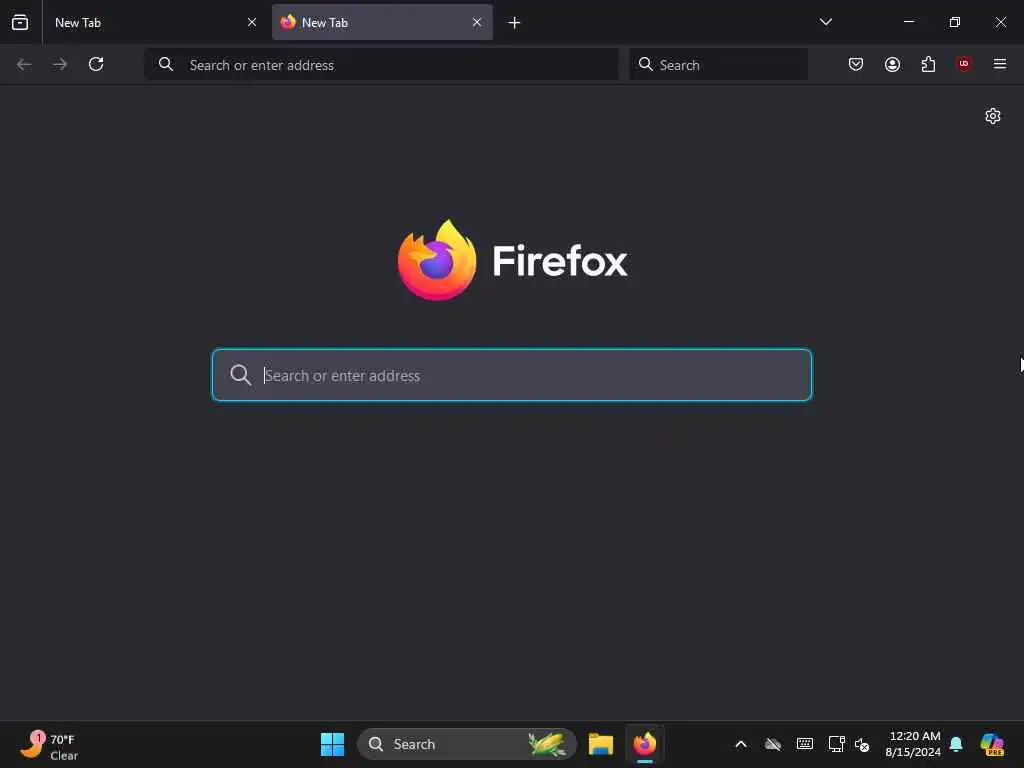Click magnifier icon in address bar
Image resolution: width=1024 pixels, height=768 pixels.
(x=166, y=64)
